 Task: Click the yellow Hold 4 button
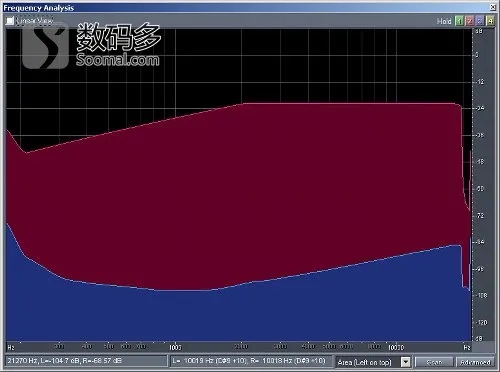[x=490, y=21]
